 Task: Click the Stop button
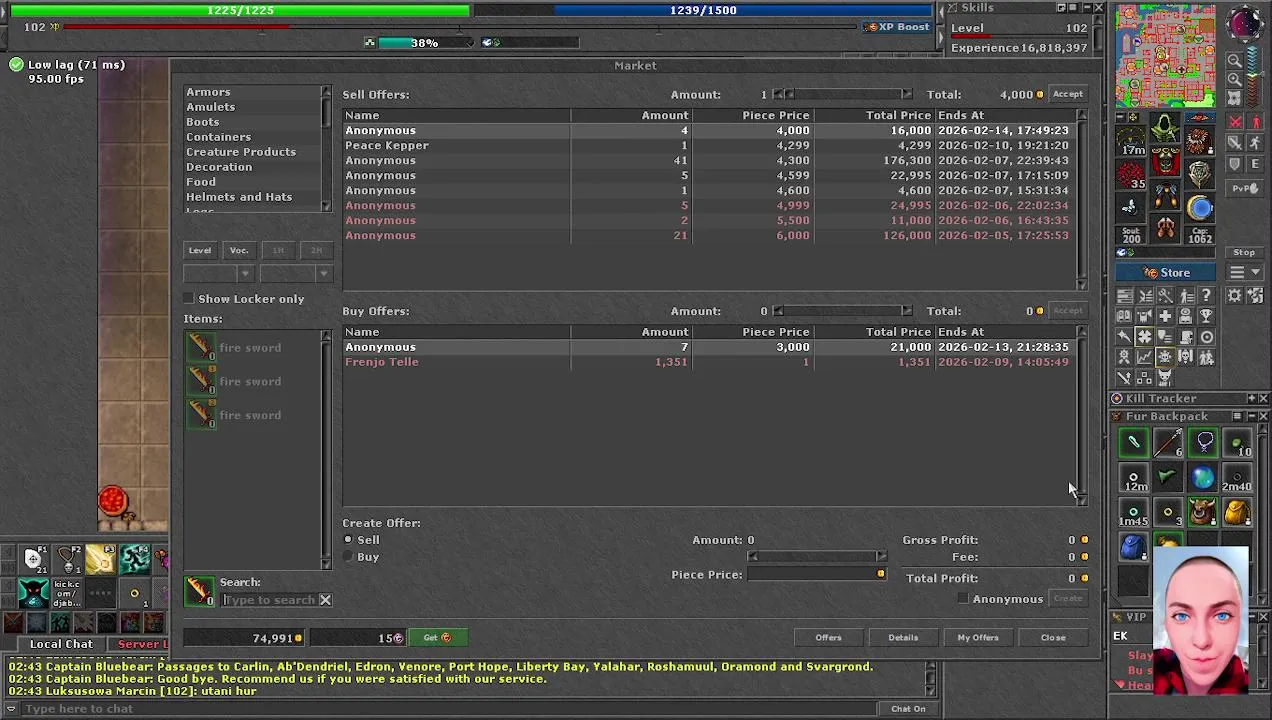click(1244, 253)
